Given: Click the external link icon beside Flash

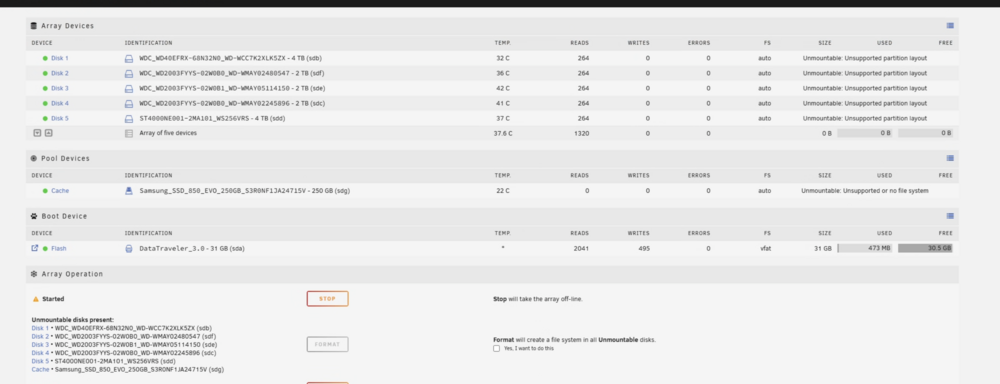Looking at the screenshot, I should (35, 248).
